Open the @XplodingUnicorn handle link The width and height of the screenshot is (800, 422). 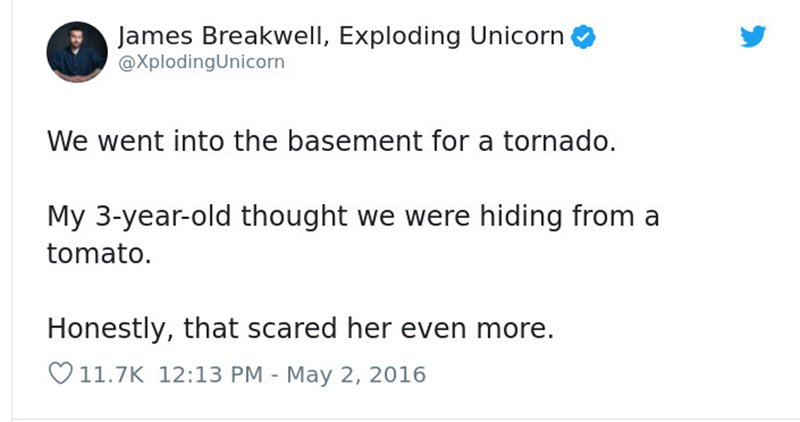click(x=201, y=62)
